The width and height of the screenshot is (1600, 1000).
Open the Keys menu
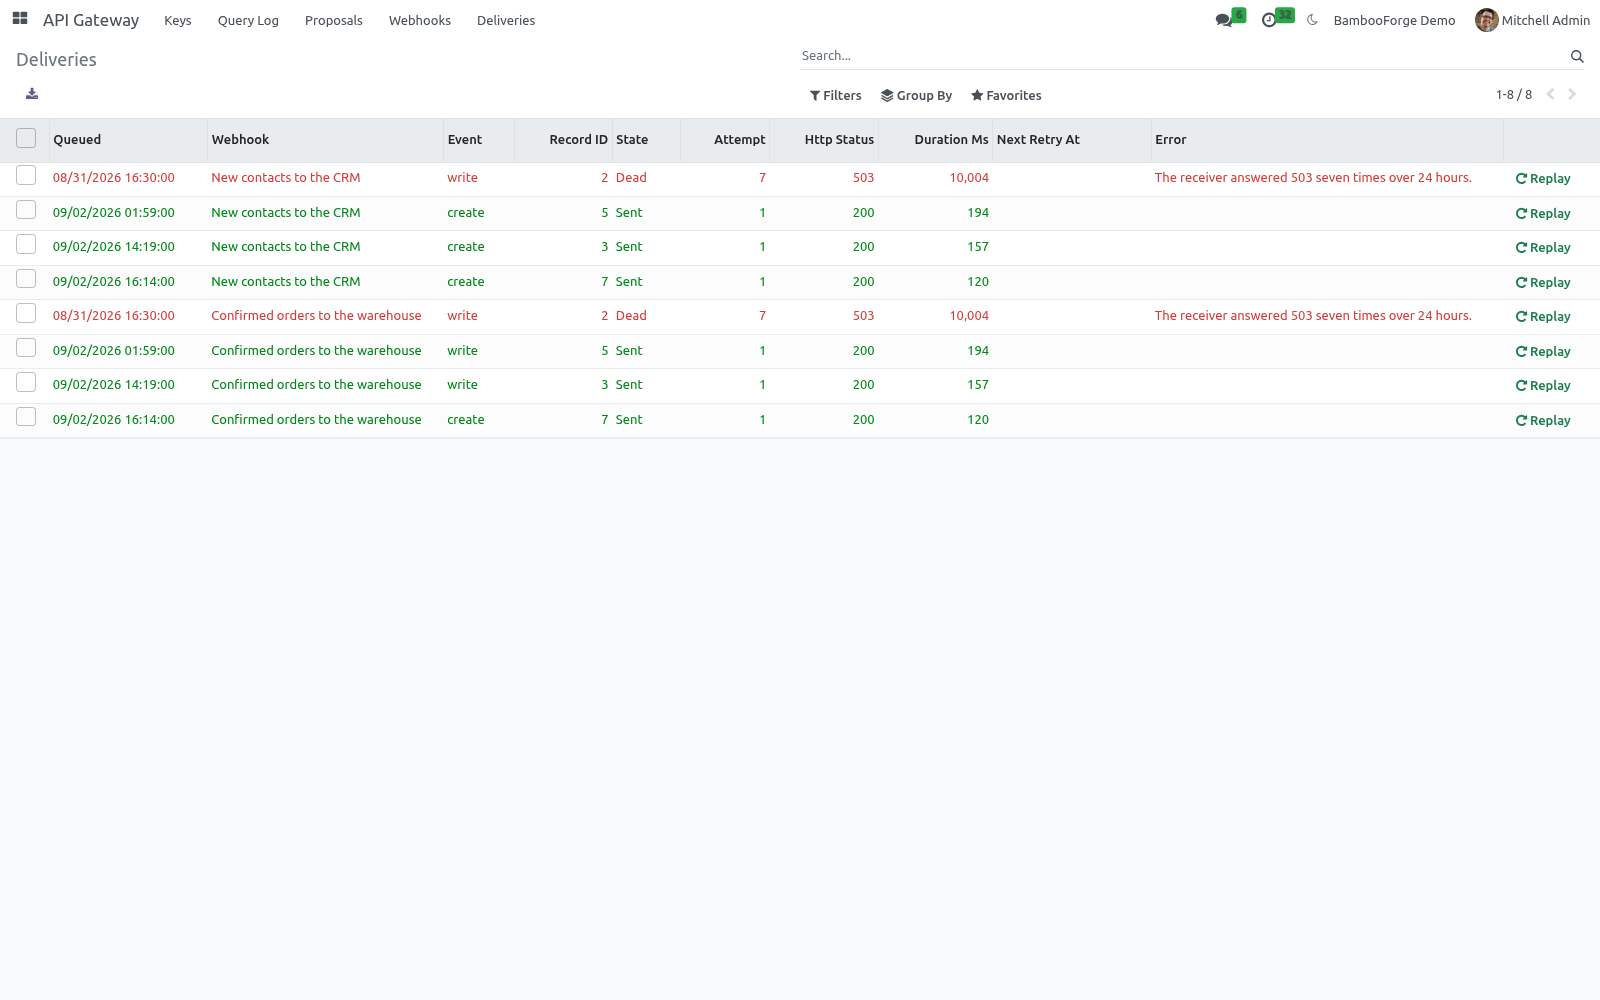(x=178, y=20)
